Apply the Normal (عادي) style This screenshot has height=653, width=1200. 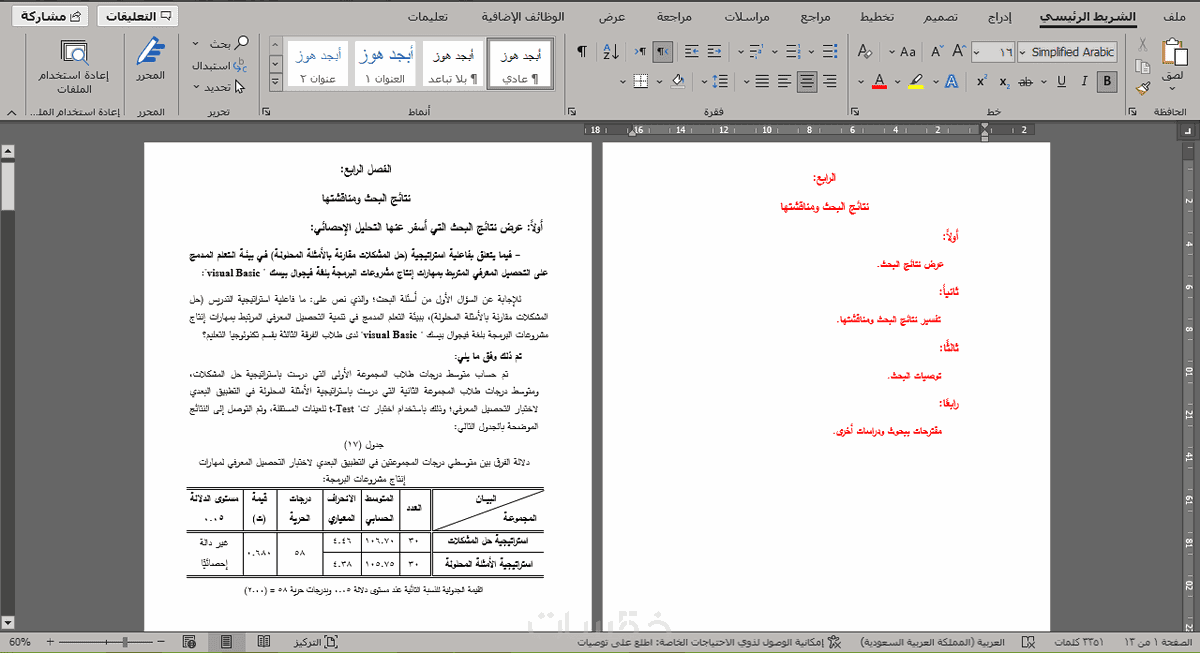point(519,65)
